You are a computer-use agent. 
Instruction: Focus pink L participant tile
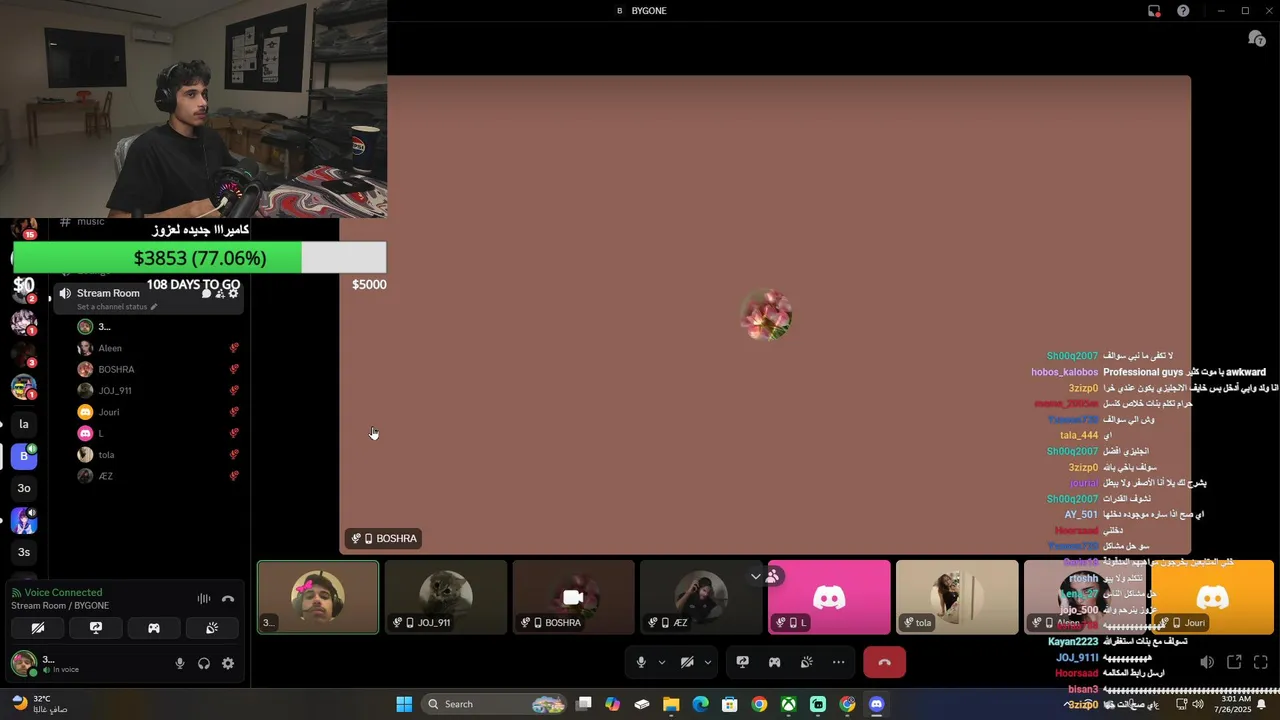829,597
